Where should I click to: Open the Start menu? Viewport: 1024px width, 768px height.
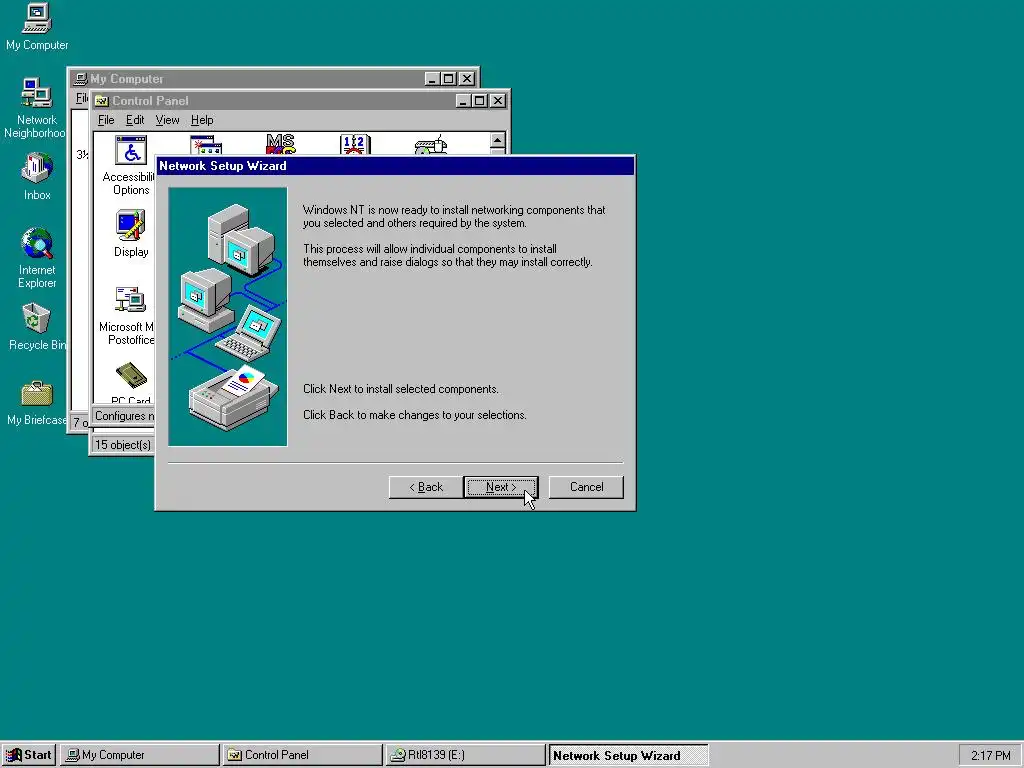click(x=29, y=755)
